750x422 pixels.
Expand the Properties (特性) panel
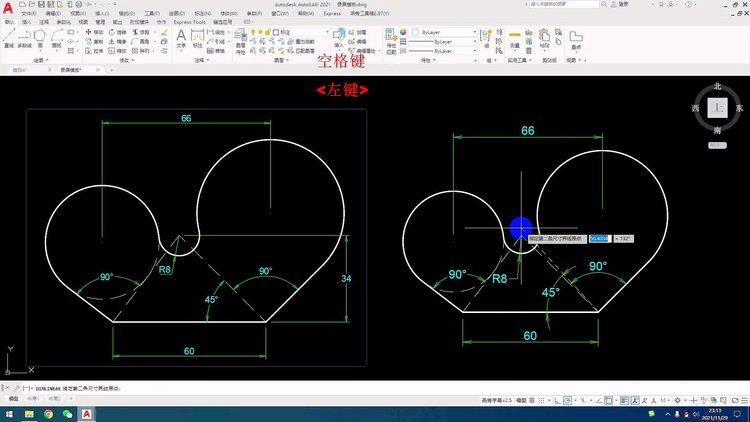(x=428, y=60)
